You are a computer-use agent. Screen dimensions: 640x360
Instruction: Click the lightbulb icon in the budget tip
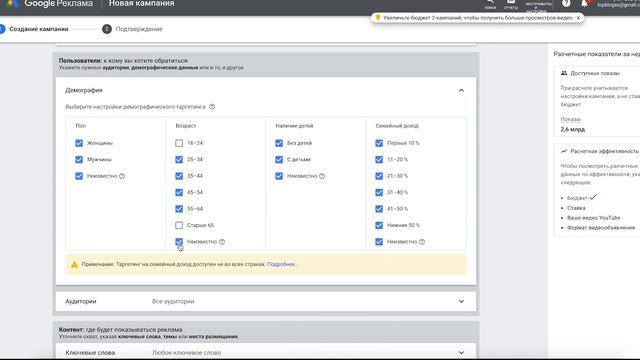point(378,18)
